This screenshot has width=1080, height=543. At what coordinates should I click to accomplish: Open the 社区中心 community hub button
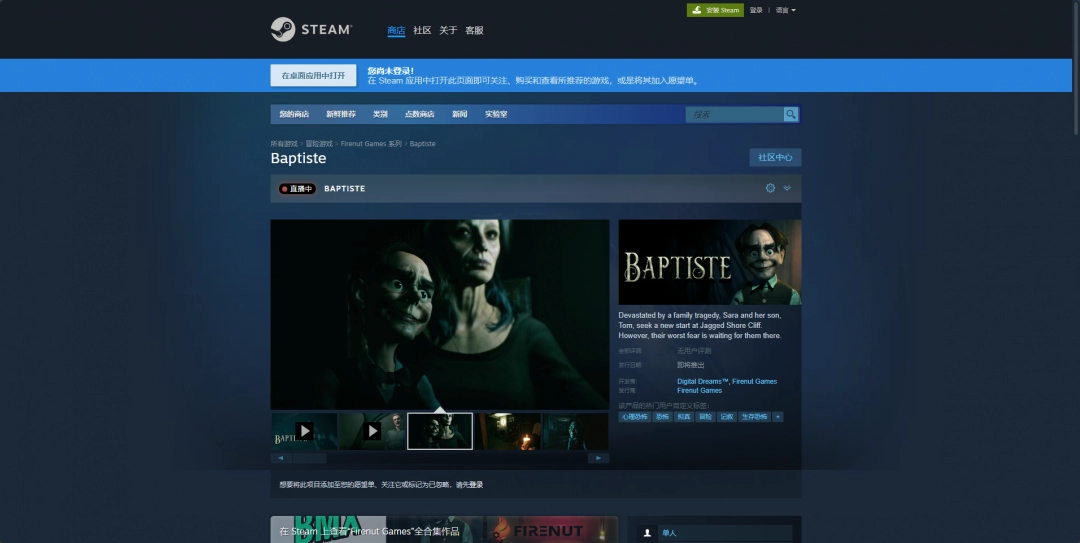coord(775,157)
